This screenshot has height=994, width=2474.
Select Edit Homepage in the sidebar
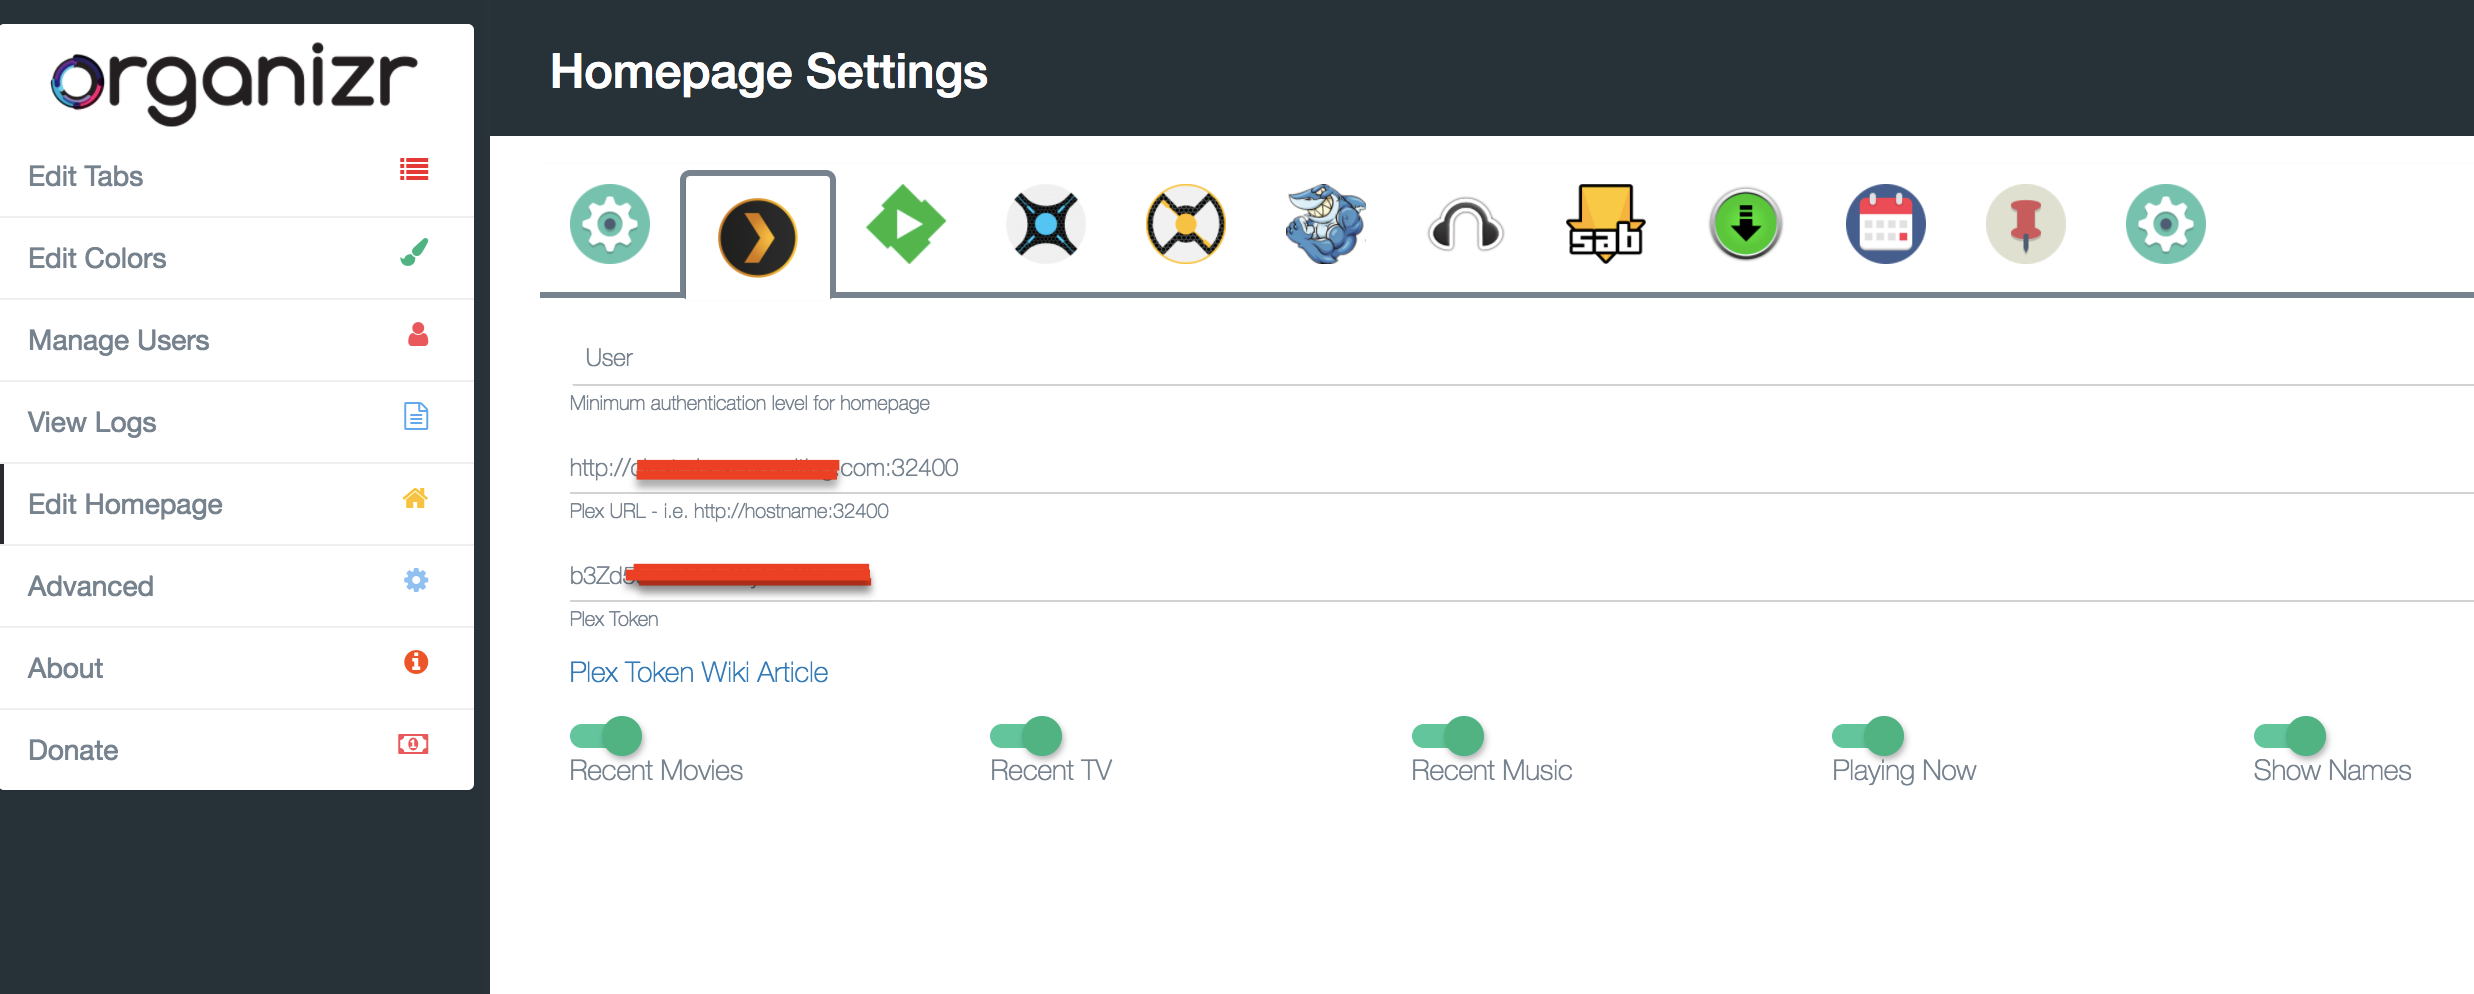click(x=125, y=504)
